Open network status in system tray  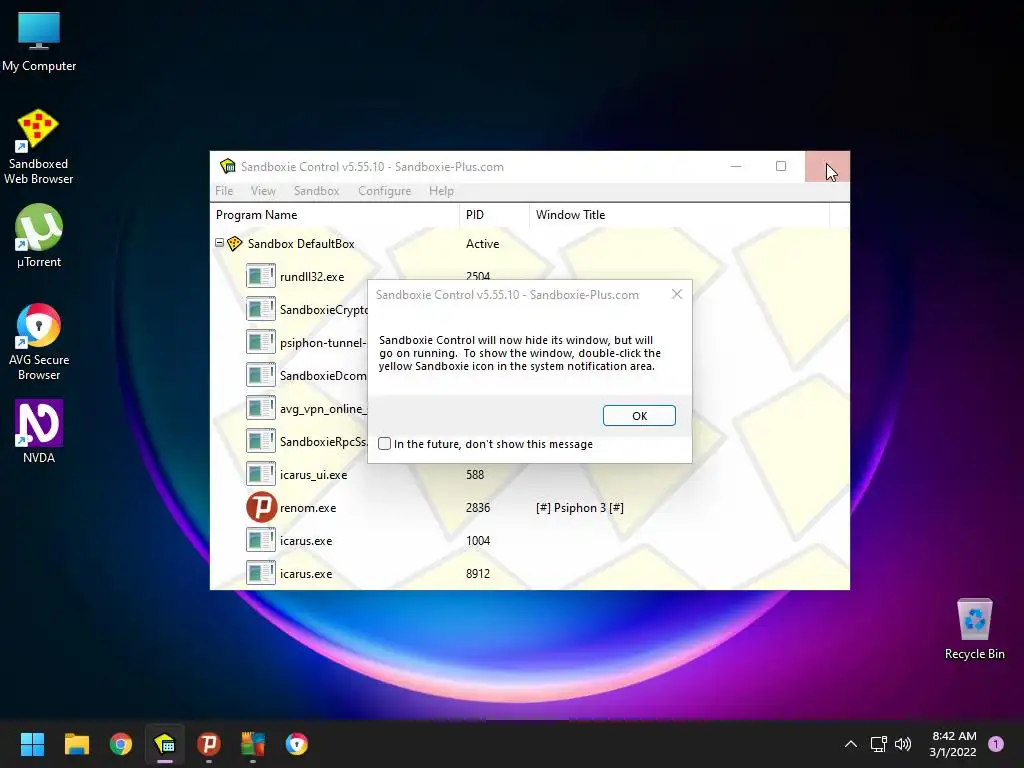[878, 744]
